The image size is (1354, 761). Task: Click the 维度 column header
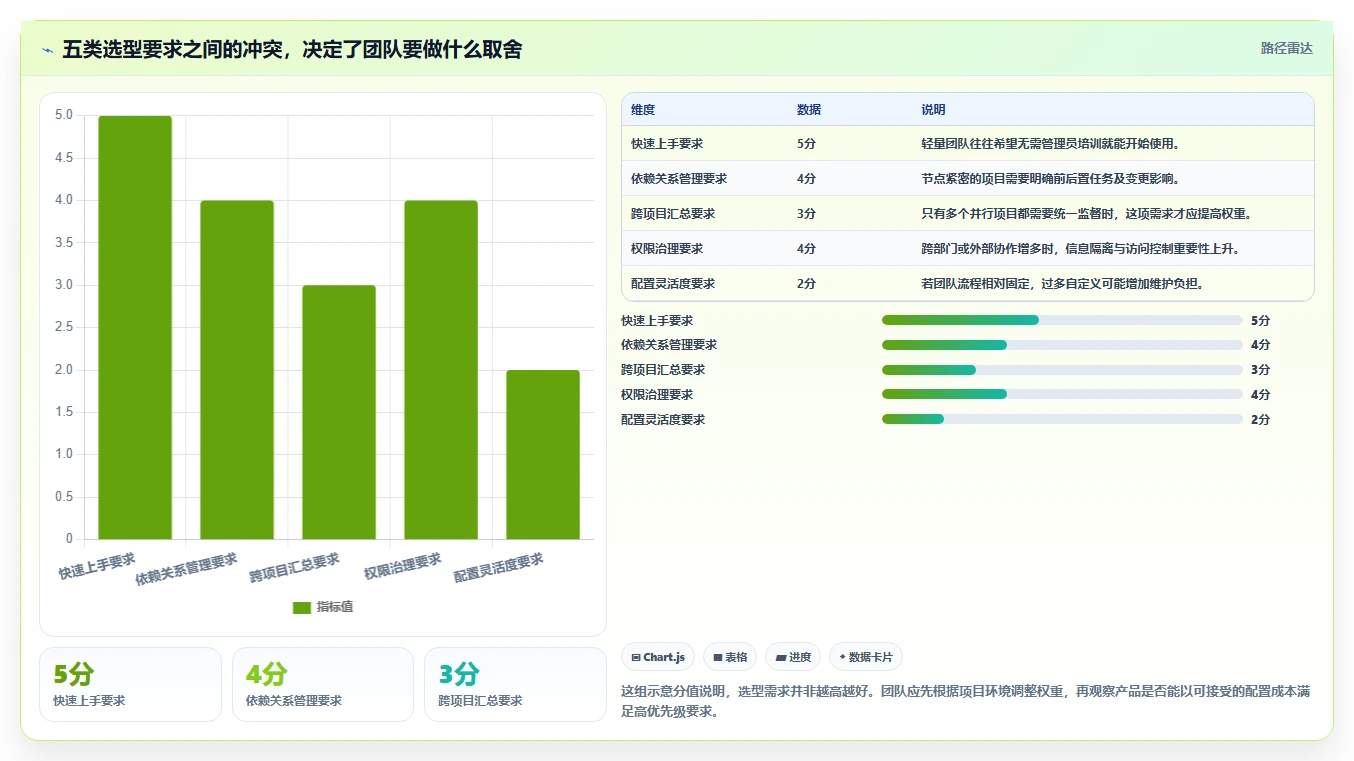point(643,110)
